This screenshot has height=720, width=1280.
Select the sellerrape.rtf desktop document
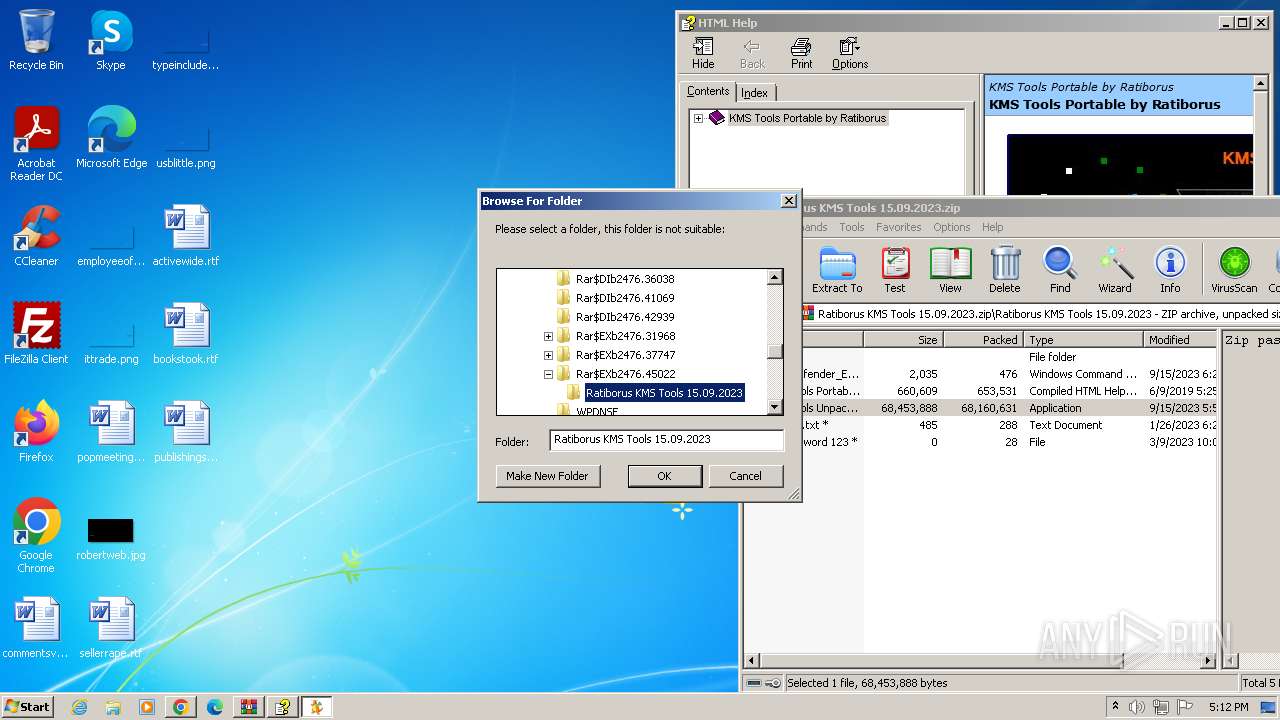[x=111, y=628]
